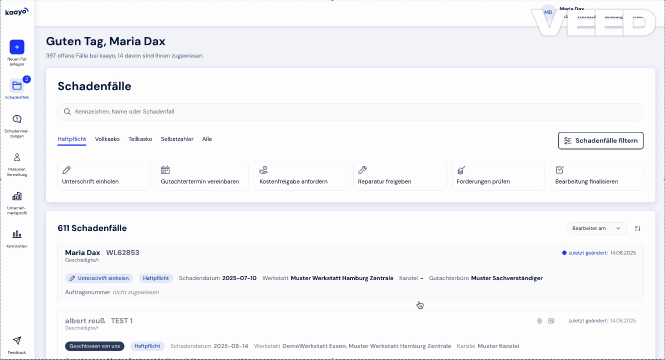The width and height of the screenshot is (665, 360).
Task: Click Haftpflicht badge on albert reuß case
Action: (147, 346)
